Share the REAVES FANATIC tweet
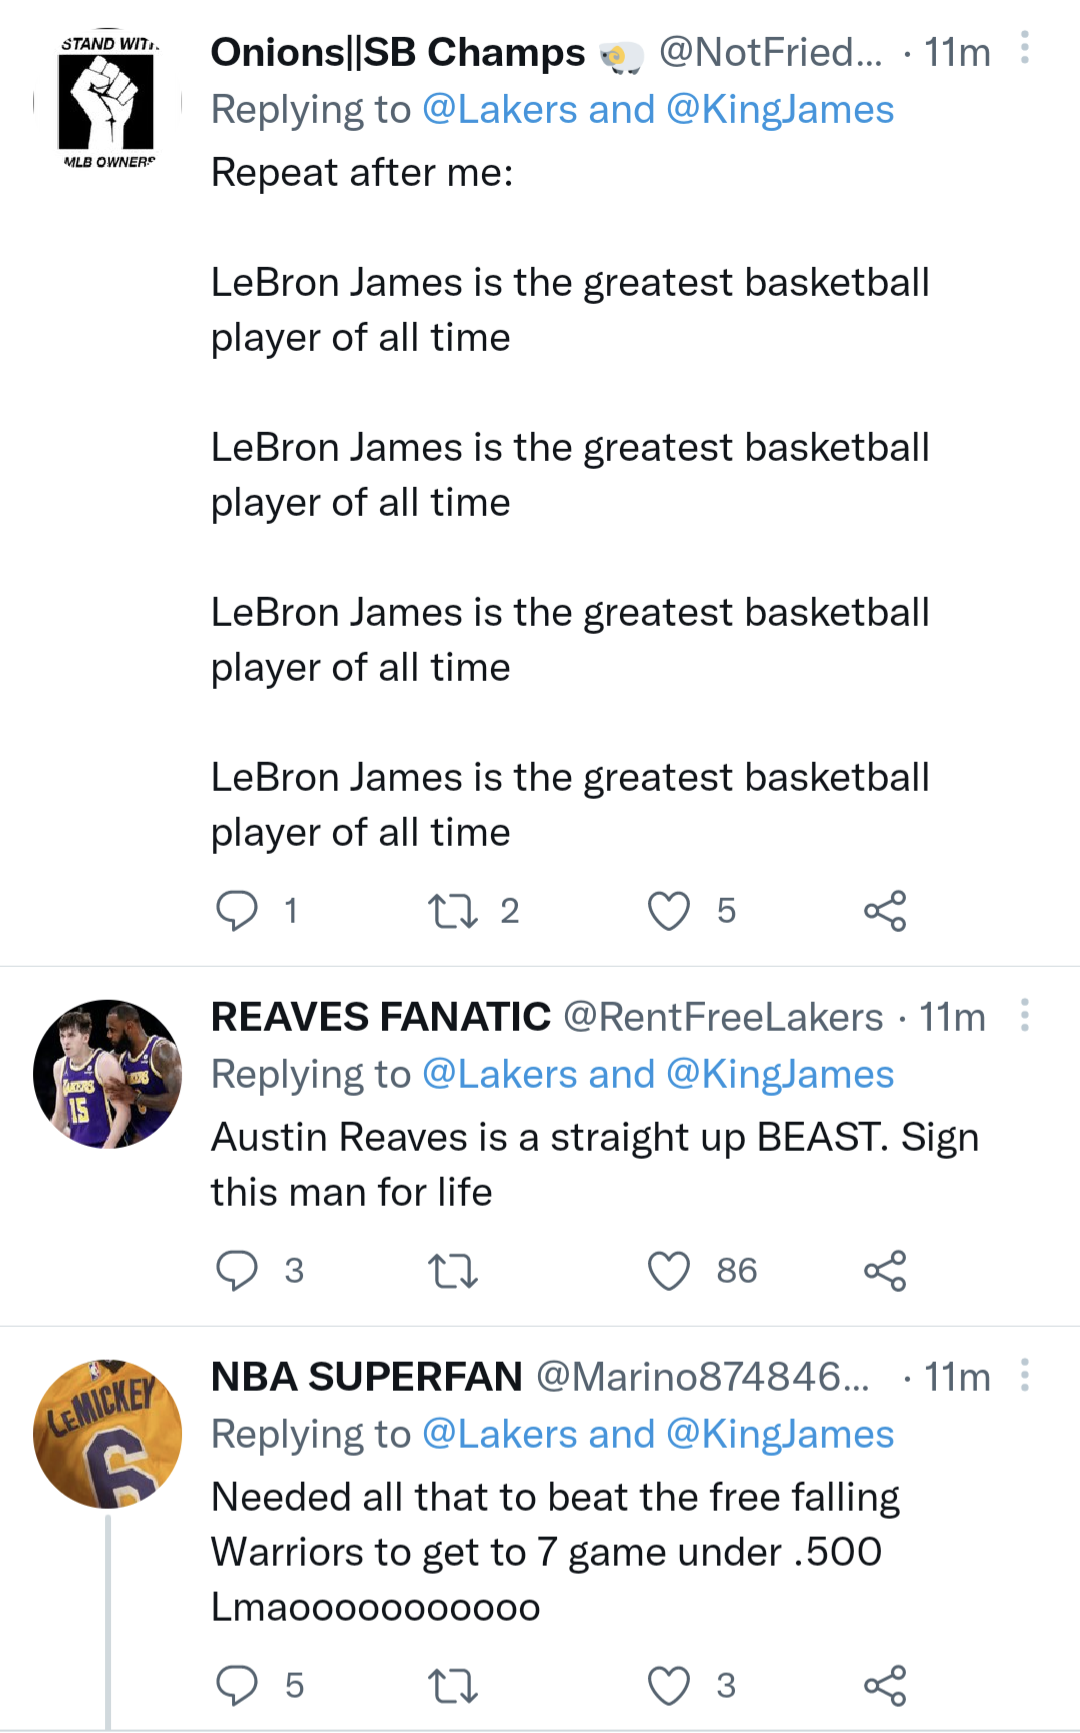The height and width of the screenshot is (1733, 1080). (x=888, y=1271)
